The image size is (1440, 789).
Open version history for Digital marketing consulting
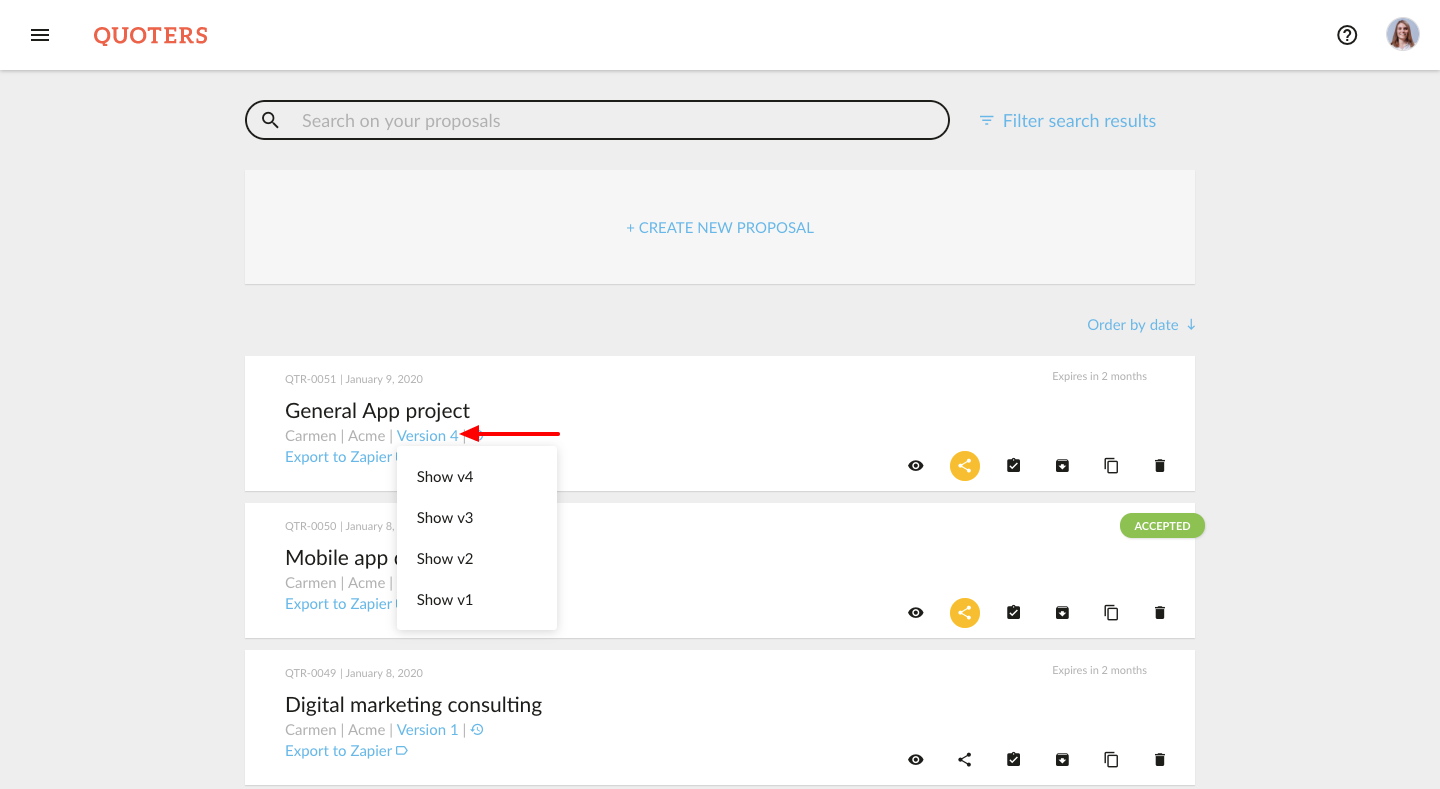[477, 729]
